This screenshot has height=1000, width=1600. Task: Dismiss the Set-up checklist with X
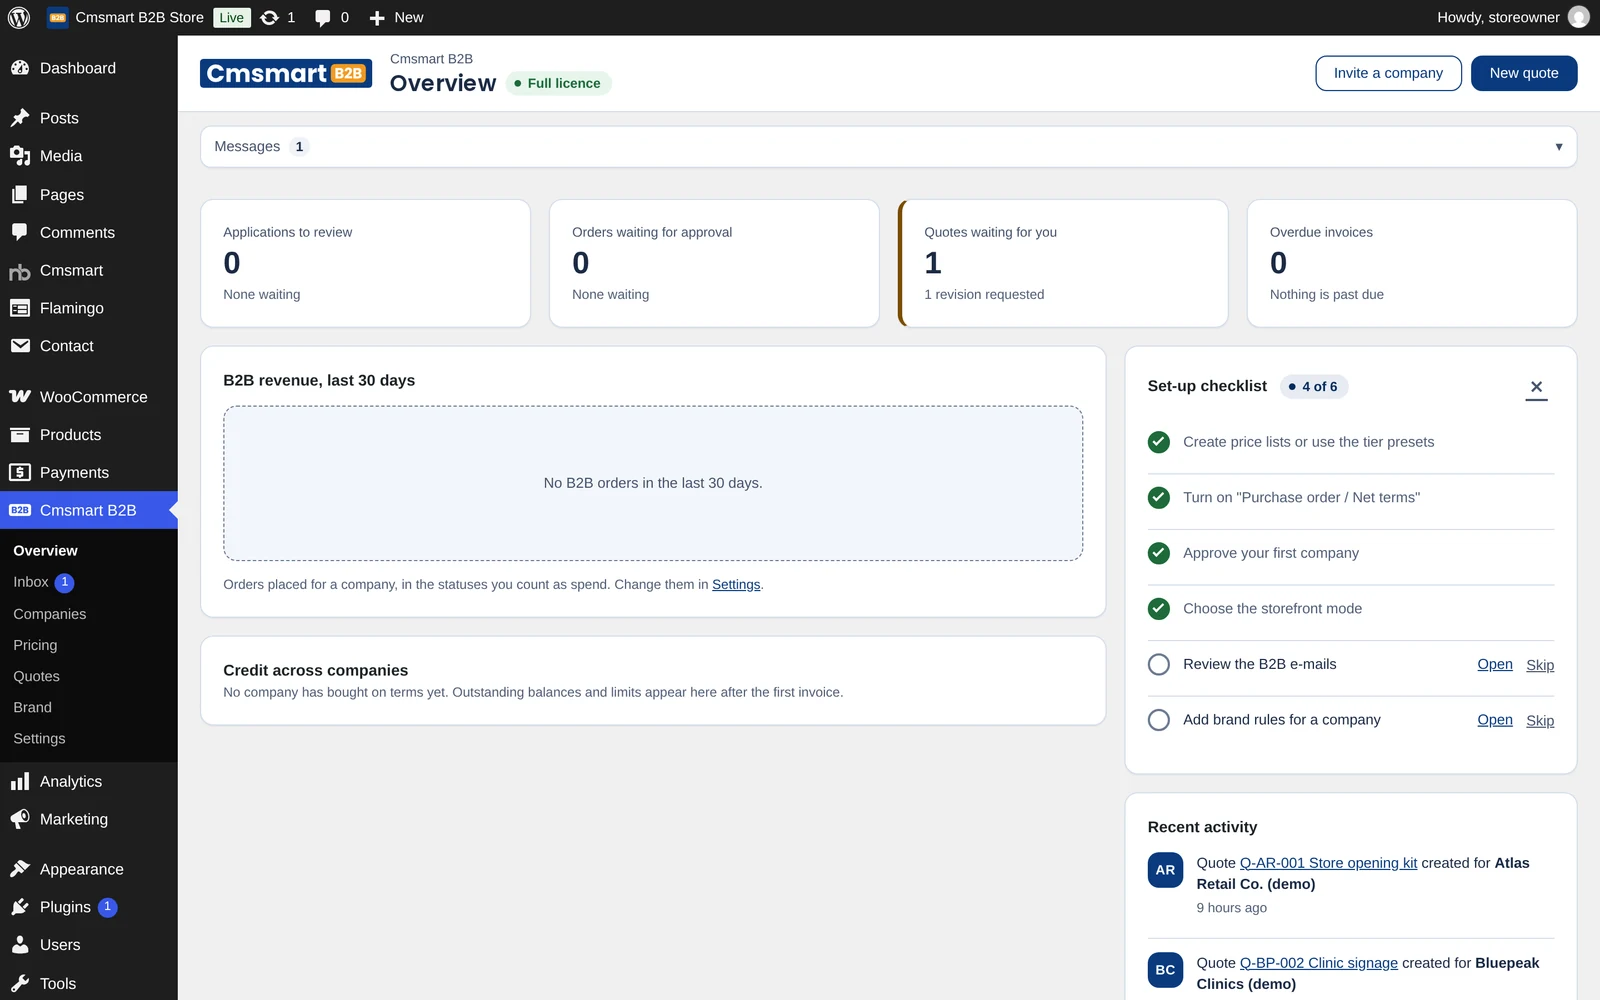coord(1537,387)
